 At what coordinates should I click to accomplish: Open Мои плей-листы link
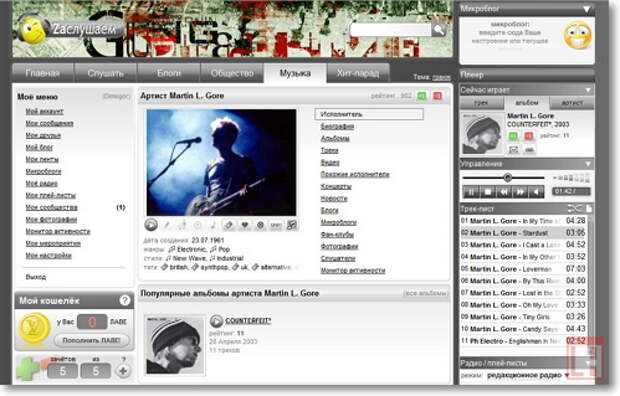pos(51,195)
